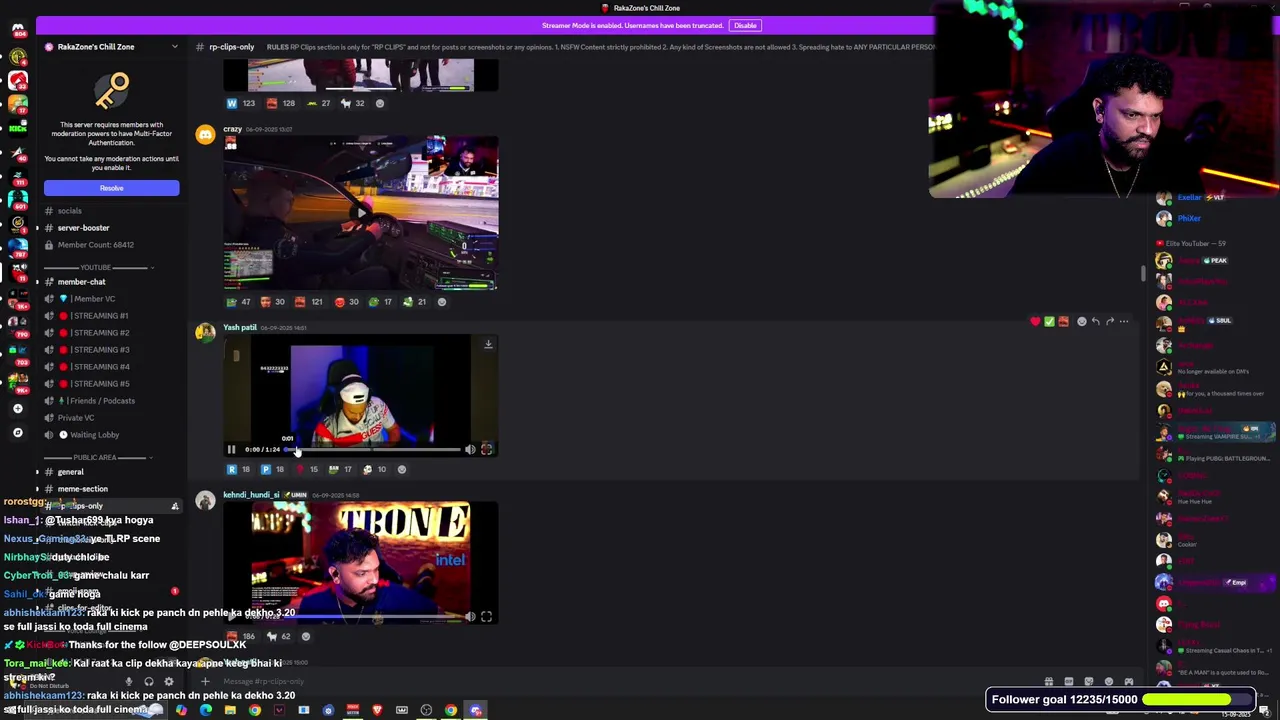Toggle the R reaction with 18 count

239,470
